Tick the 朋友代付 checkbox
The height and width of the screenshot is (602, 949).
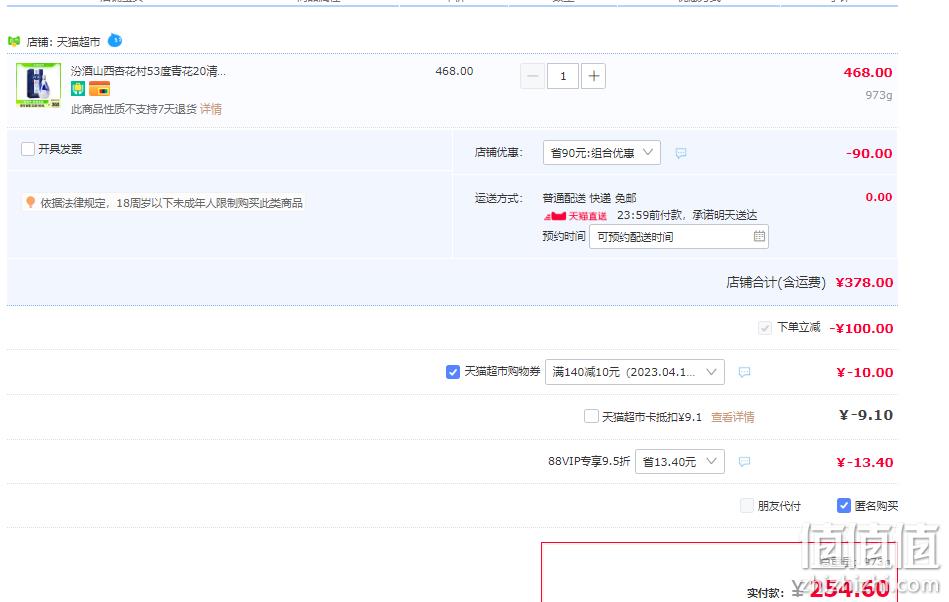747,506
